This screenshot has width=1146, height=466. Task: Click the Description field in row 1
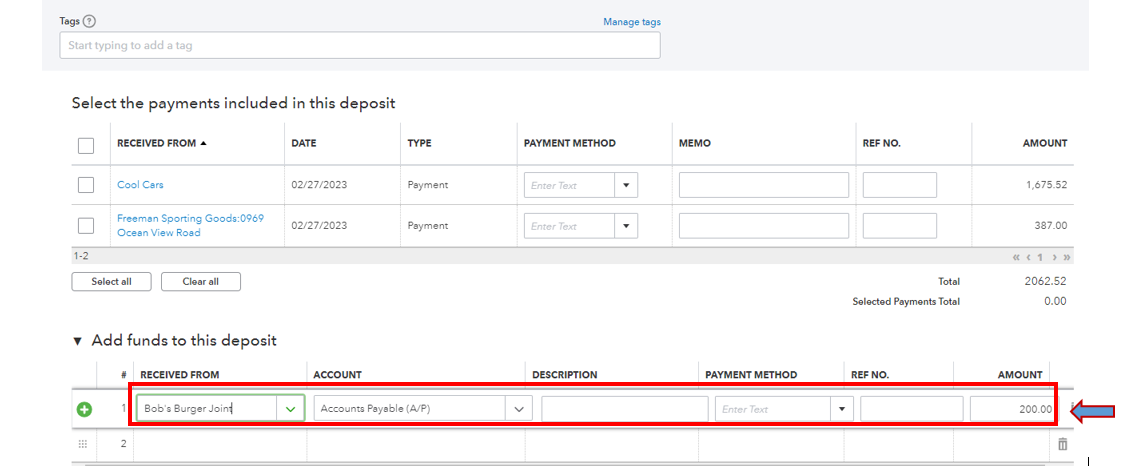tap(624, 409)
